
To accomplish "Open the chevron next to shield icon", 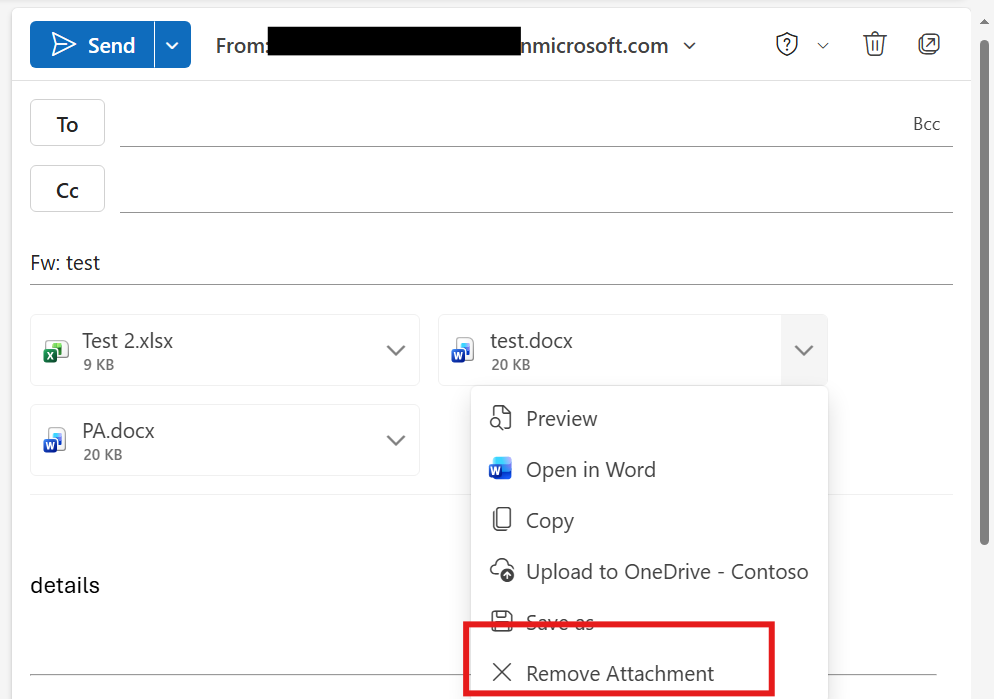I will click(x=823, y=46).
